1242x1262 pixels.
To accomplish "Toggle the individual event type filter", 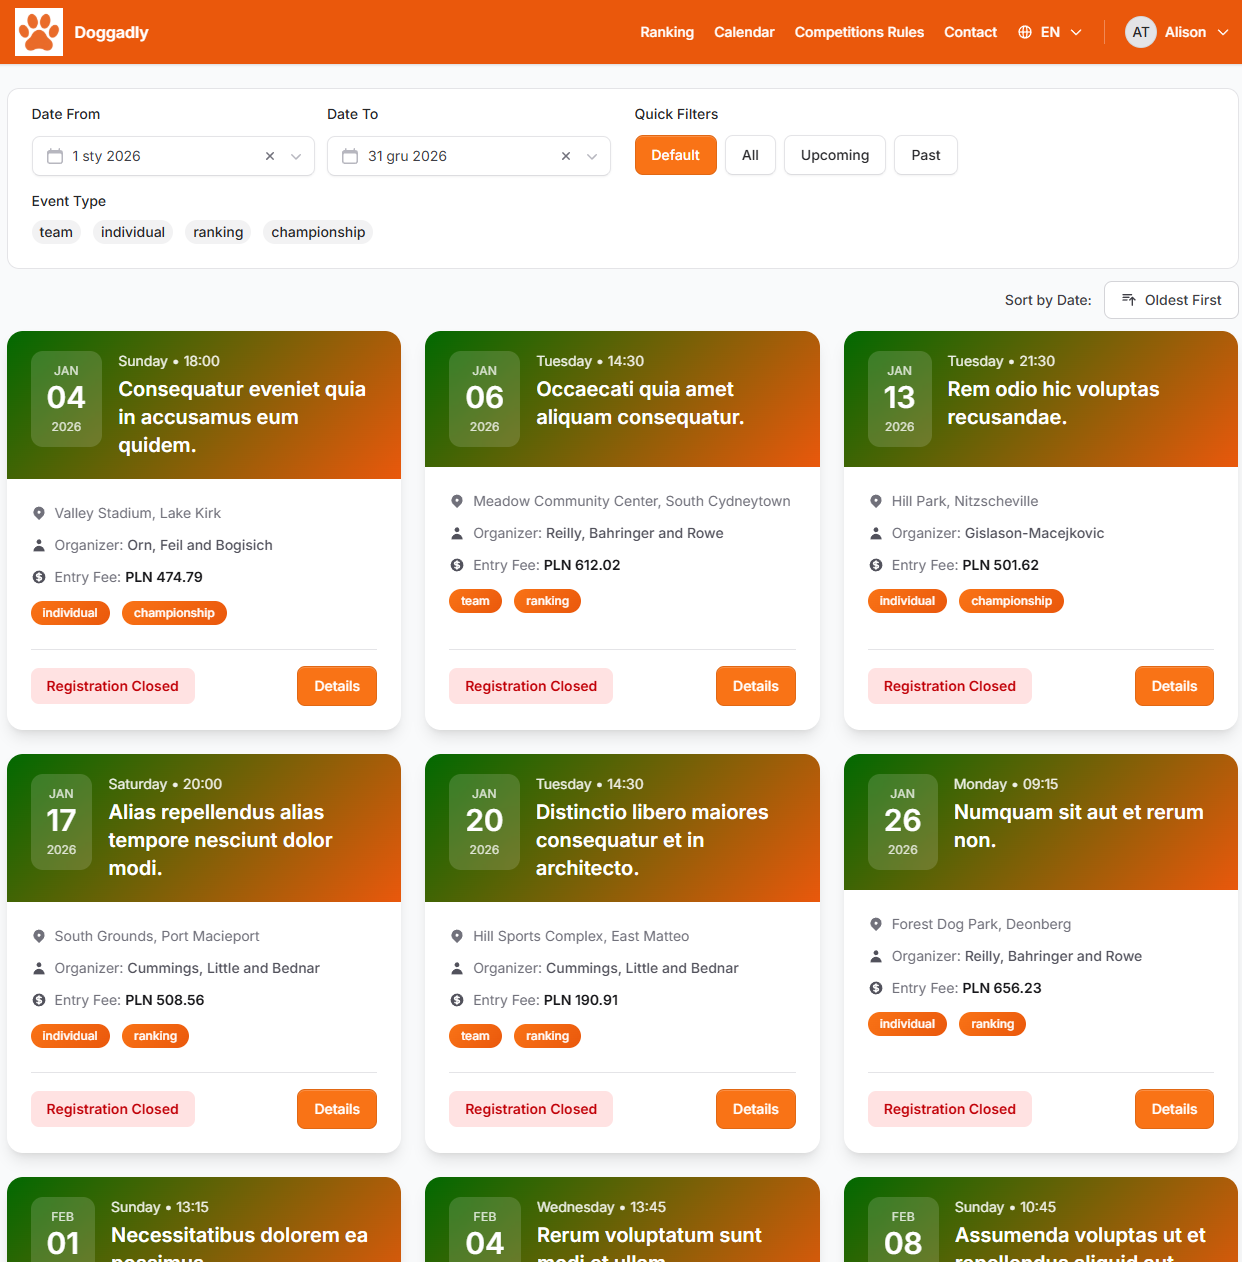I will (x=133, y=232).
